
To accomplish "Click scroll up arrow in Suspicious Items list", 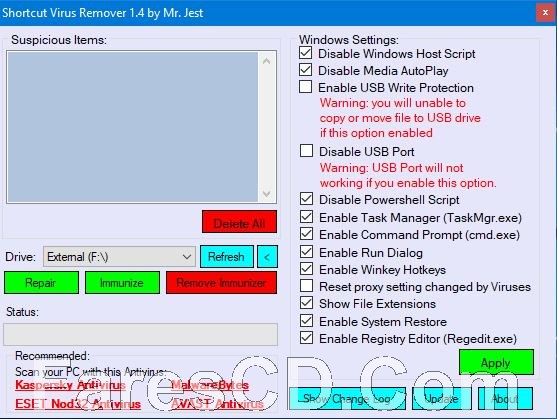I will 266,61.
